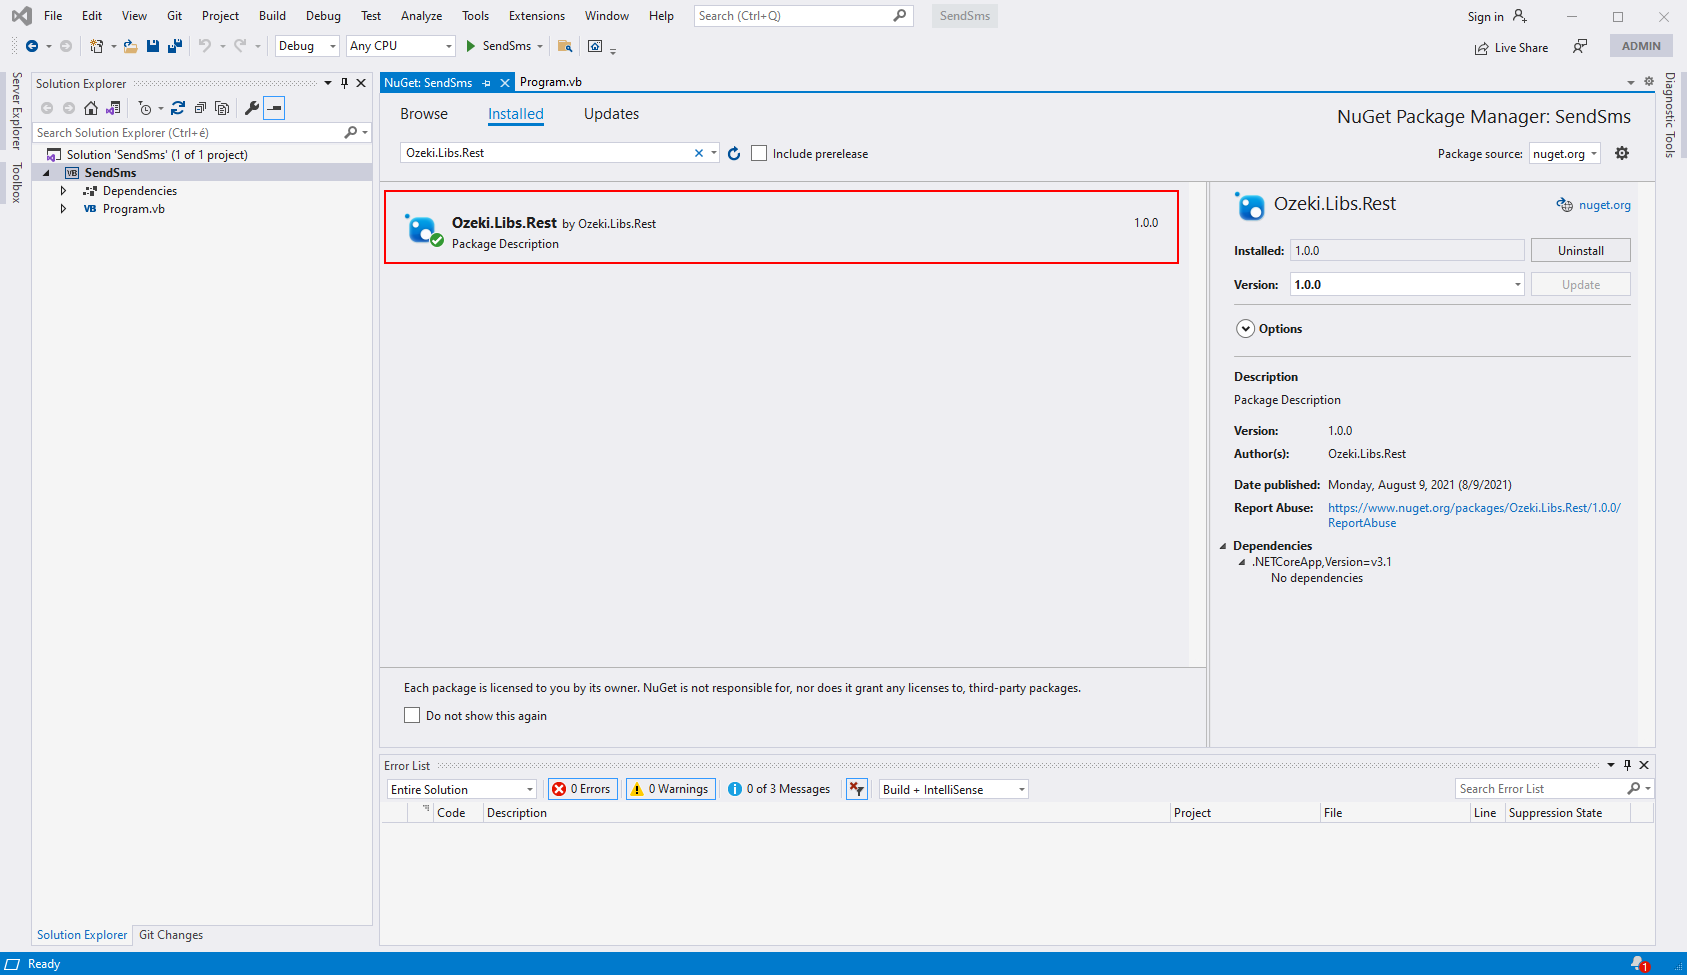Viewport: 1687px width, 975px height.
Task: Clear the Ozeki.Libs.Rest search text
Action: pyautogui.click(x=699, y=153)
